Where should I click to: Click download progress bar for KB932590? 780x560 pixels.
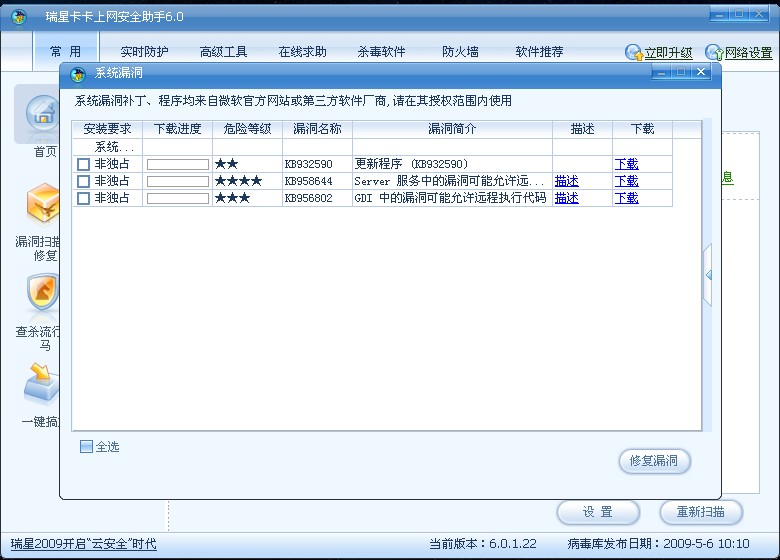178,164
